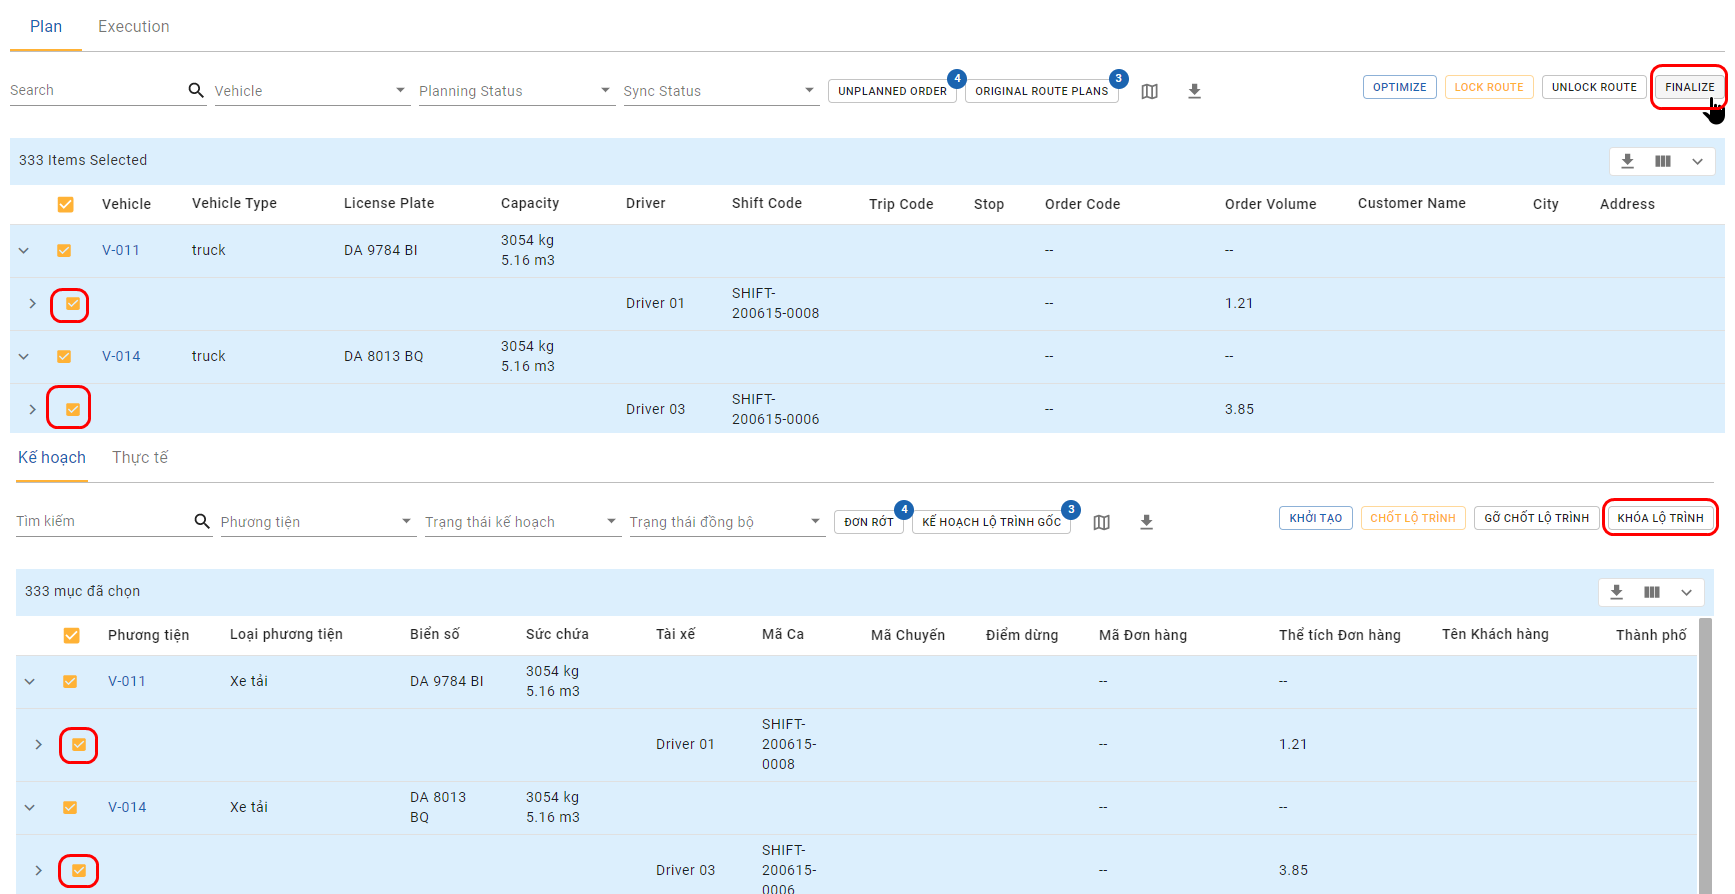Click the magnifier icon beside Tìm kiếm field
Image resolution: width=1735 pixels, height=894 pixels.
click(202, 521)
